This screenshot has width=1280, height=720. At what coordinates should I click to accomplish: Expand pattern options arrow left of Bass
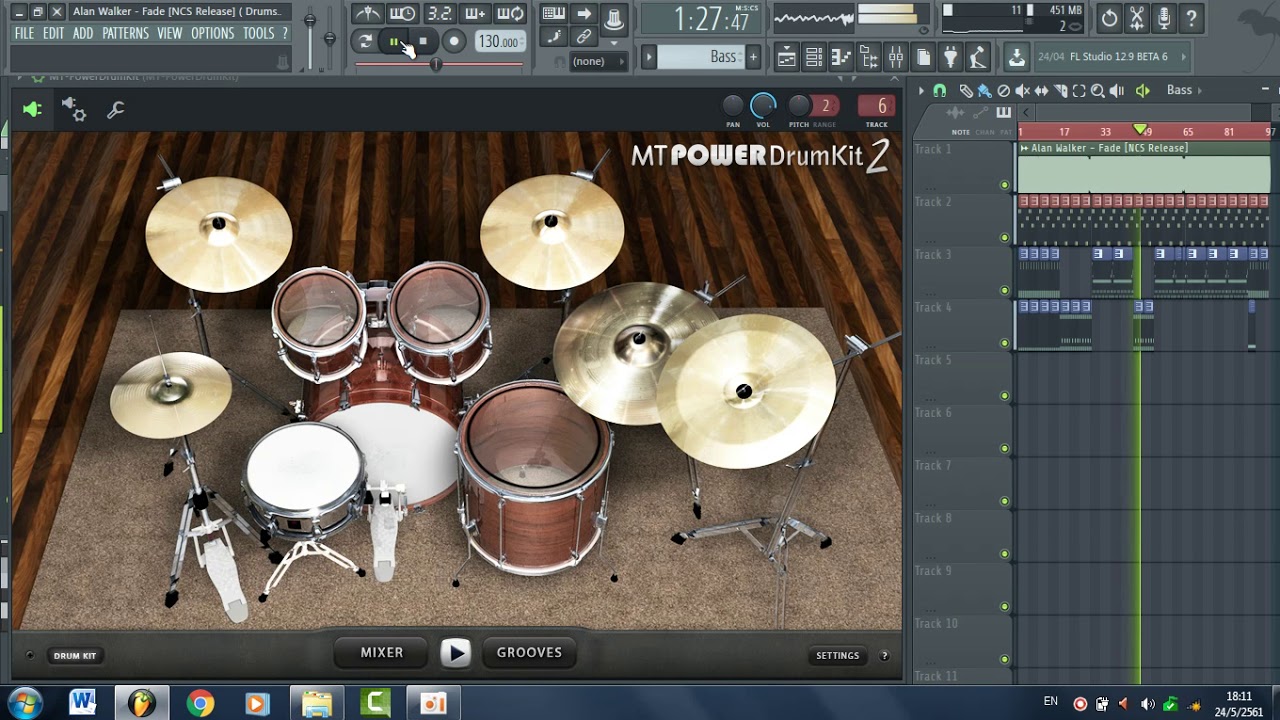pyautogui.click(x=649, y=57)
